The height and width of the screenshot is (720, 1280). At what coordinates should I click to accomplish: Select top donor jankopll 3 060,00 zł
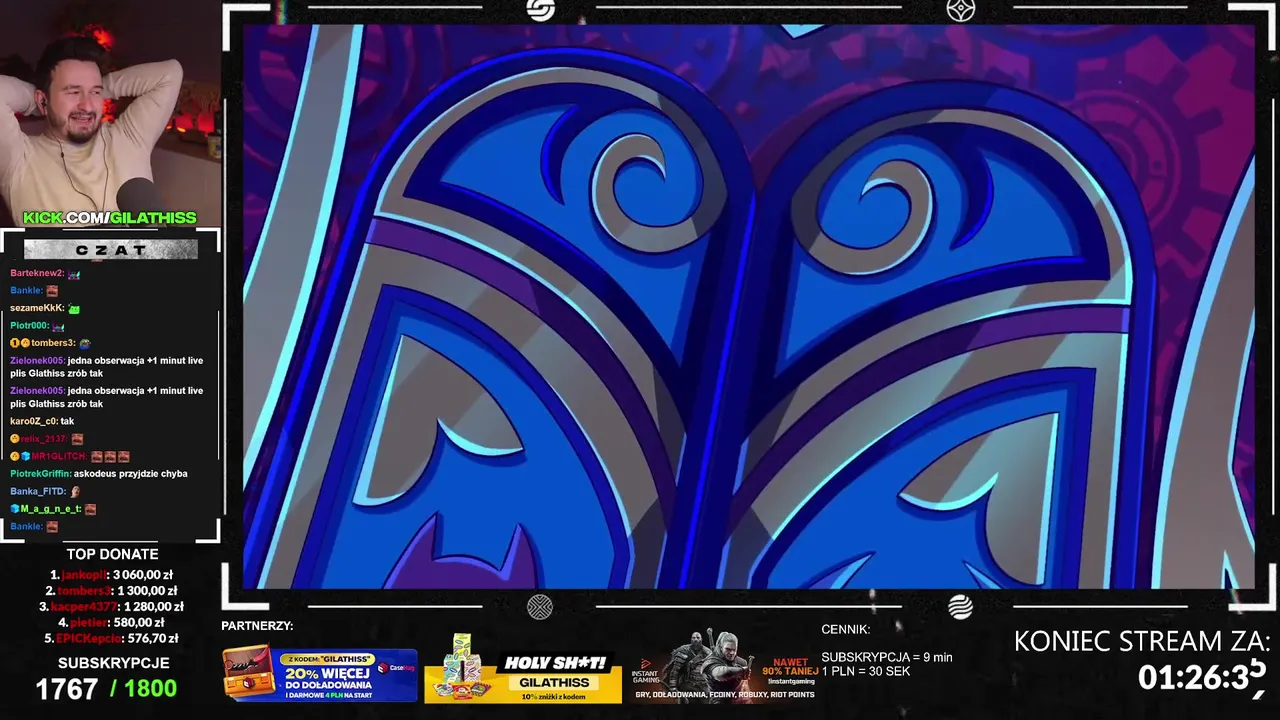point(112,575)
